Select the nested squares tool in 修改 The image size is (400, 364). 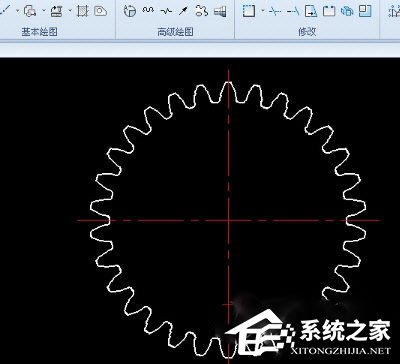point(365,11)
